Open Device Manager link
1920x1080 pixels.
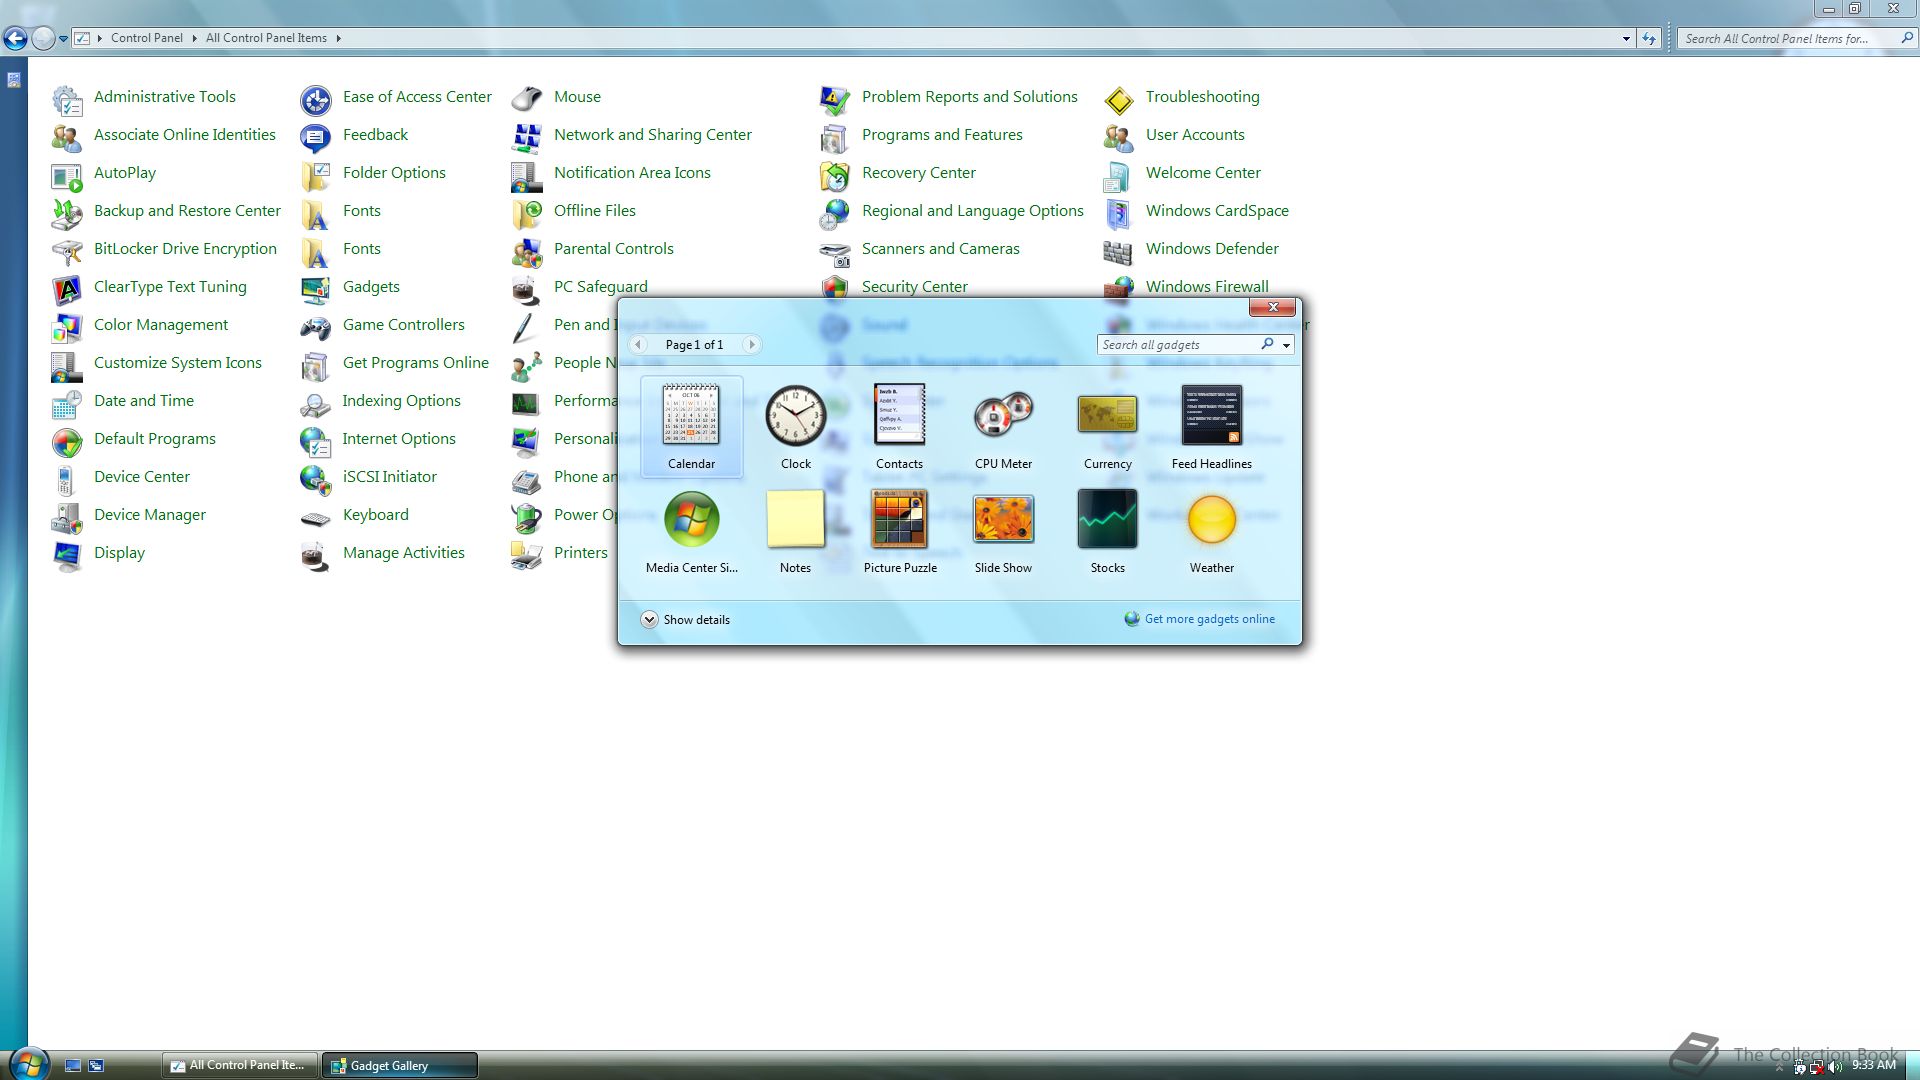pyautogui.click(x=150, y=515)
